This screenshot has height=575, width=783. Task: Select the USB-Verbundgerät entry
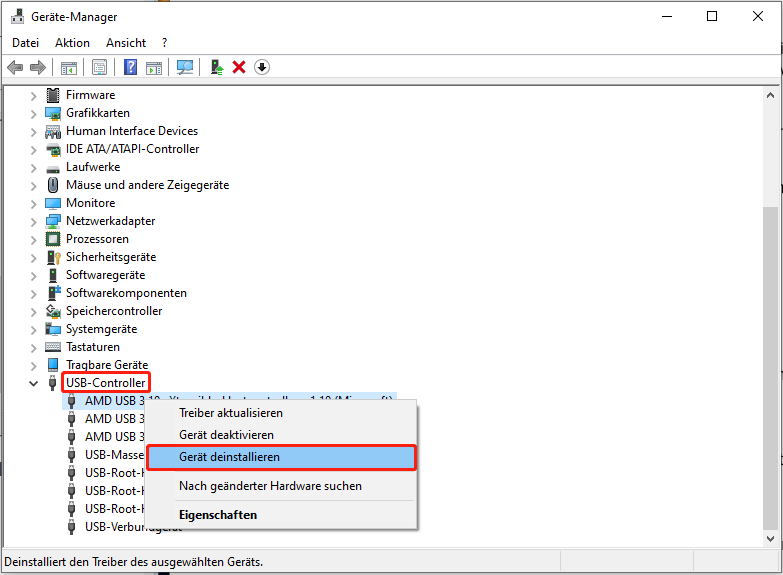[x=114, y=527]
